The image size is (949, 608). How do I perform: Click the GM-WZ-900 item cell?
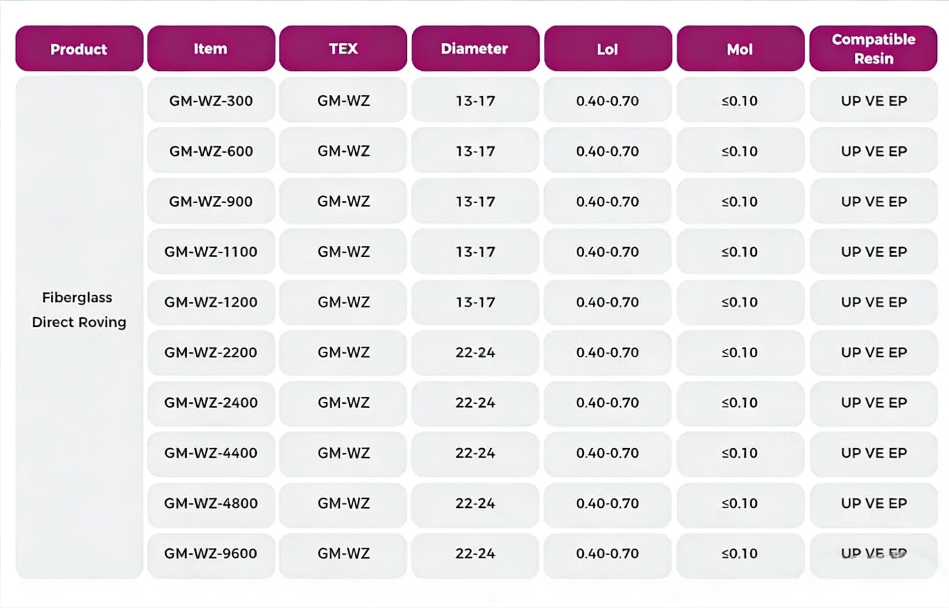211,201
